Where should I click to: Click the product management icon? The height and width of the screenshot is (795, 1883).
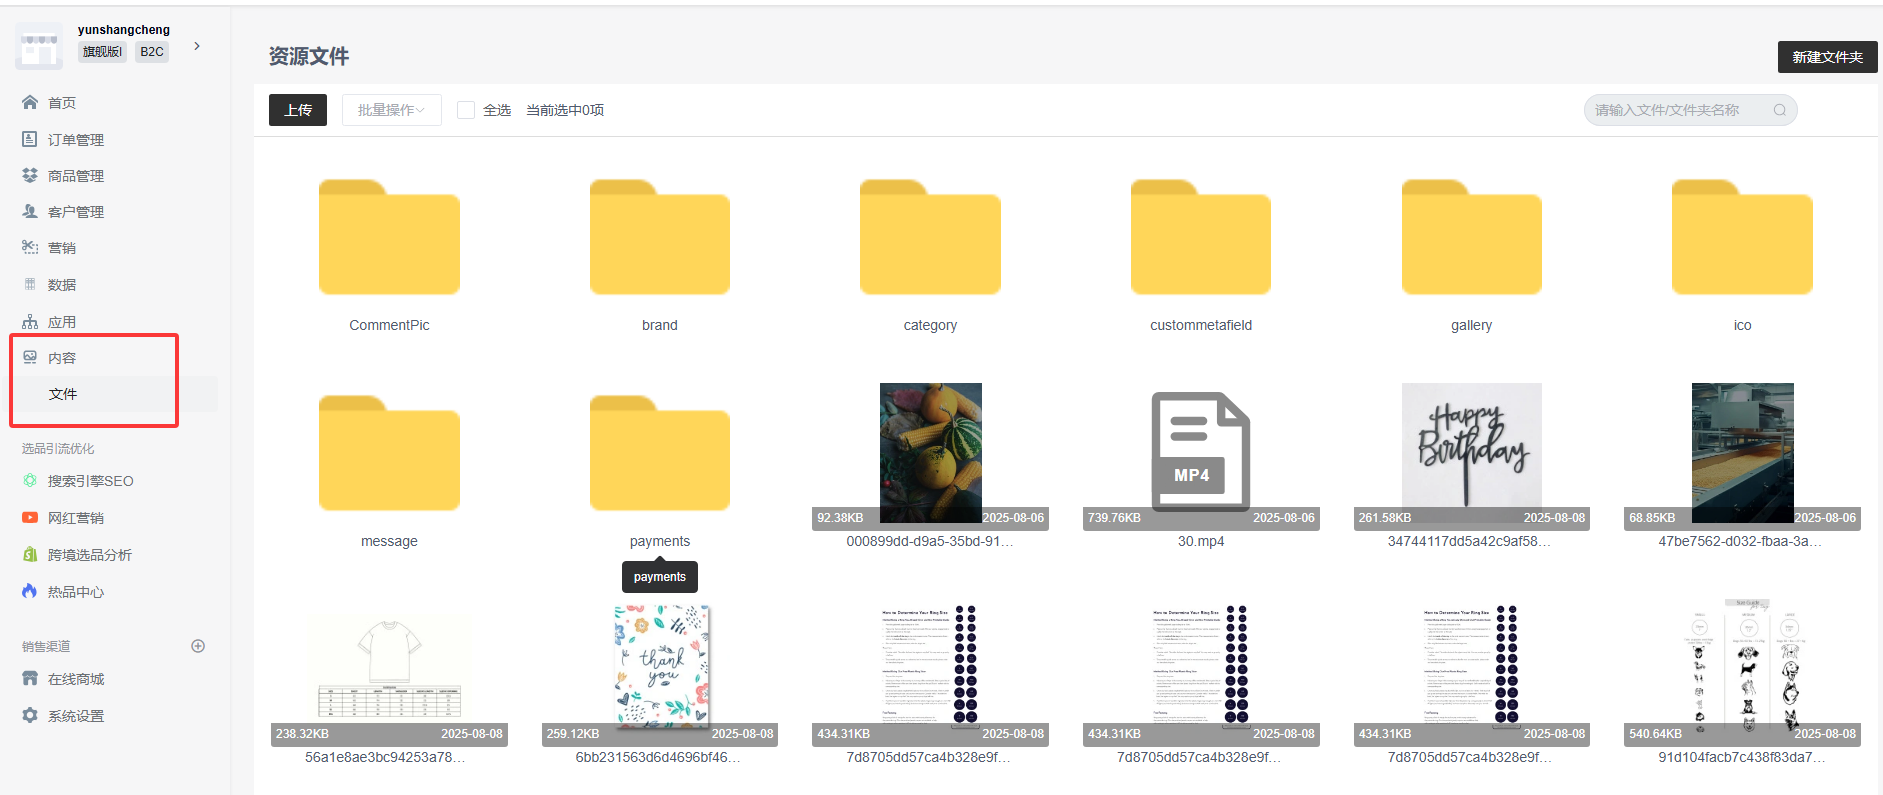(x=30, y=176)
